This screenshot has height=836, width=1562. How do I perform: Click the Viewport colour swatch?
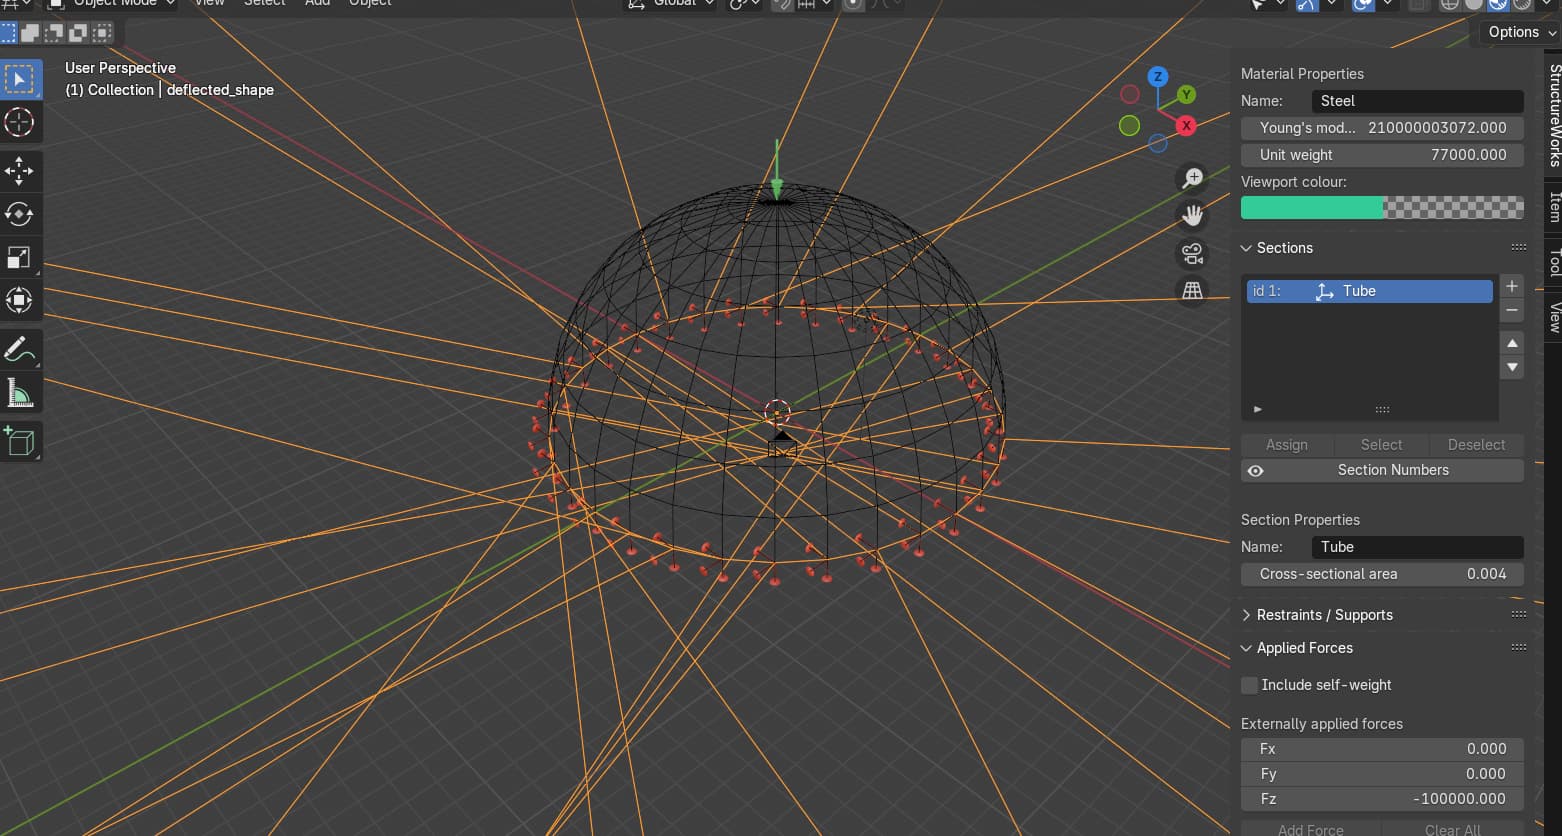pos(1381,208)
